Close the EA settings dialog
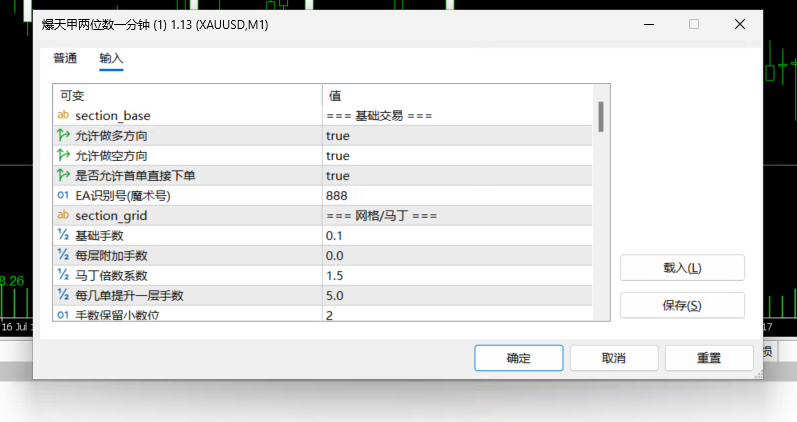This screenshot has width=797, height=422. (x=740, y=24)
